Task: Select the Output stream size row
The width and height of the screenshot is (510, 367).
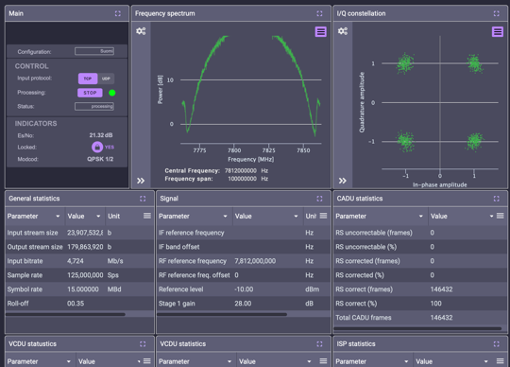Action: click(x=80, y=247)
